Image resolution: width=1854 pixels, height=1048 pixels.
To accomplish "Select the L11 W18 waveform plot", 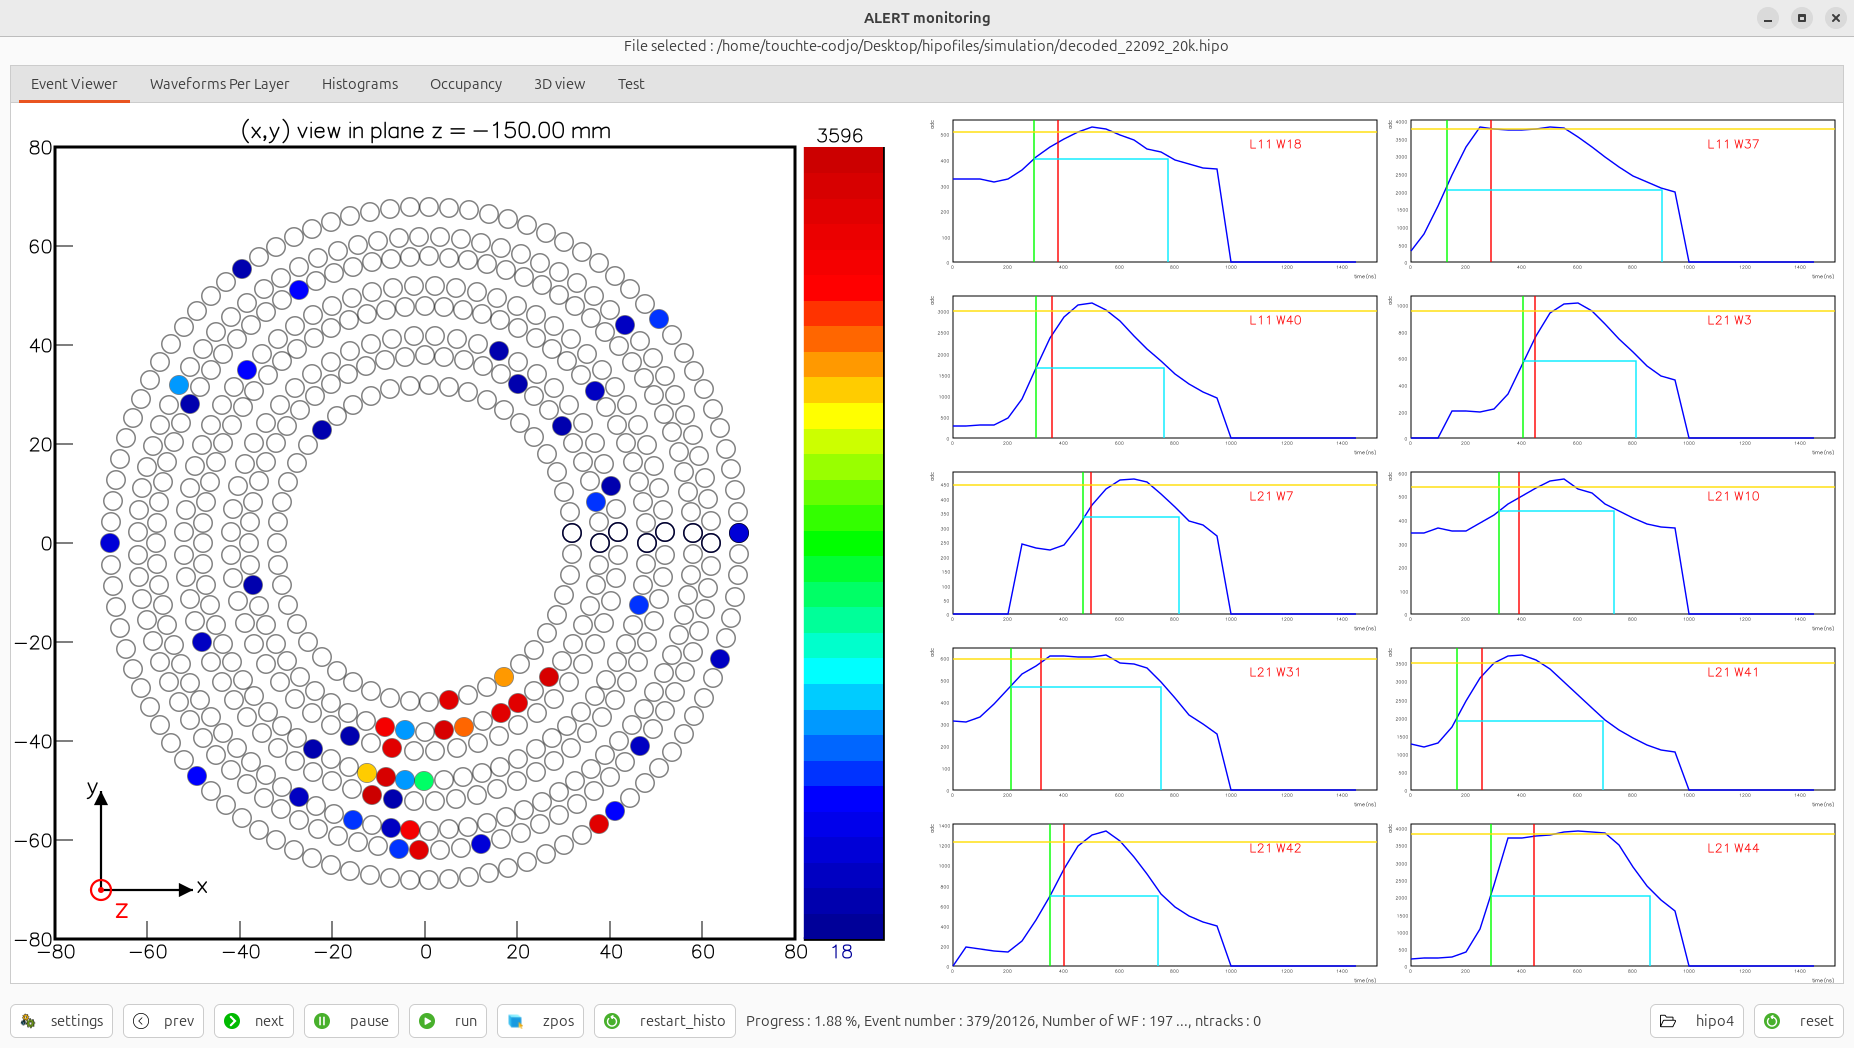I will pyautogui.click(x=1165, y=191).
